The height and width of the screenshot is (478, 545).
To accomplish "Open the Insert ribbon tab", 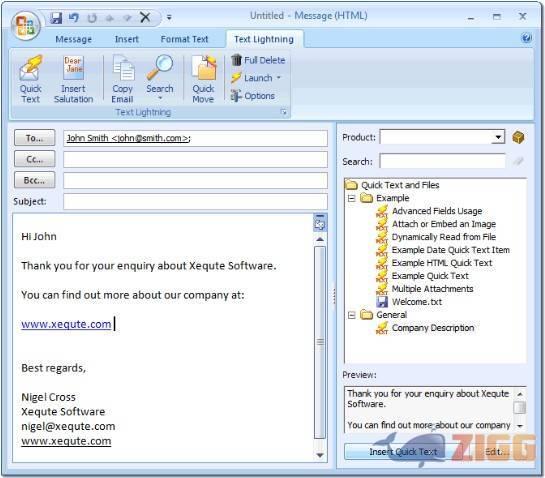I will (127, 39).
